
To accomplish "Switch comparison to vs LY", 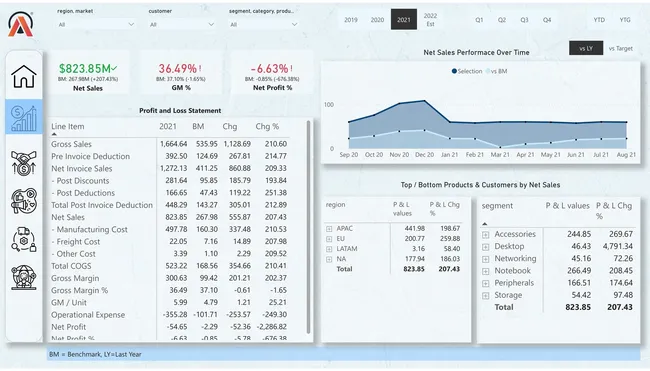I will (x=586, y=48).
